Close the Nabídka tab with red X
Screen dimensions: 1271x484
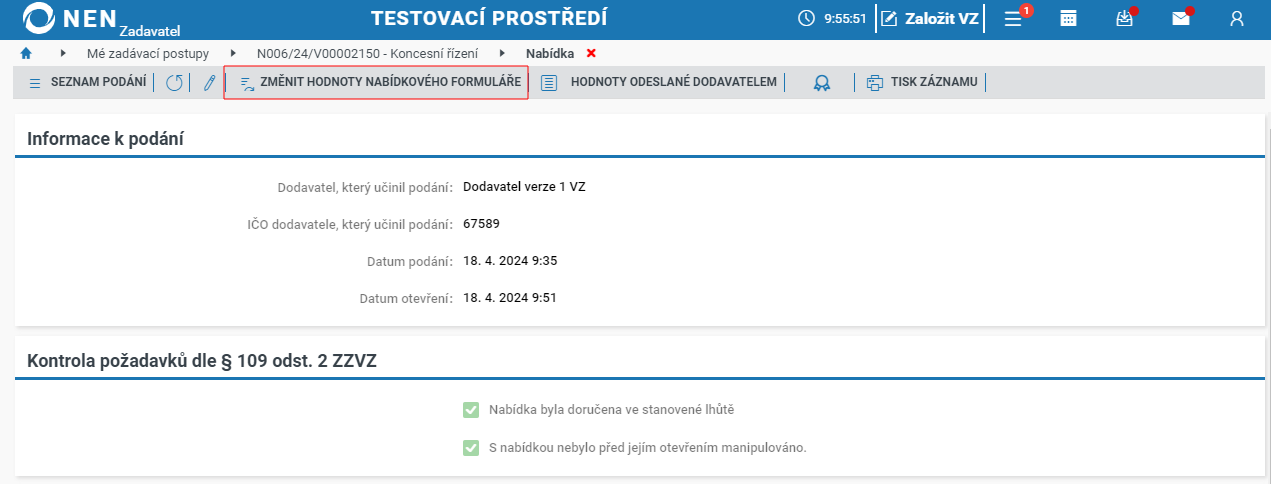(x=591, y=53)
